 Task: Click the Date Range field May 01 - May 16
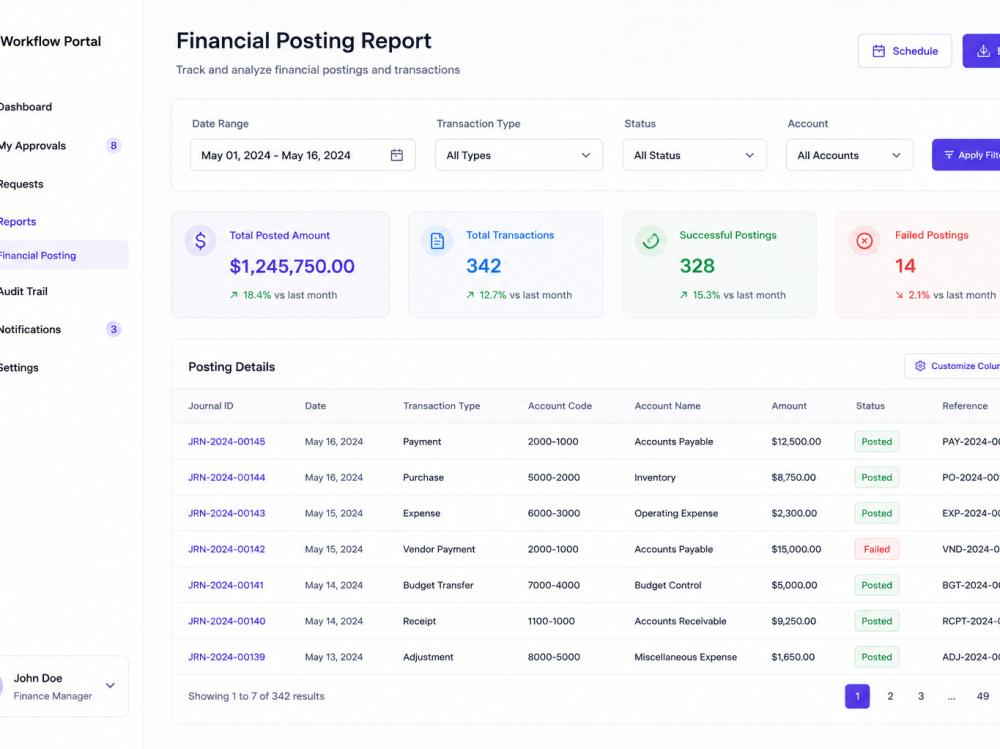click(x=303, y=155)
